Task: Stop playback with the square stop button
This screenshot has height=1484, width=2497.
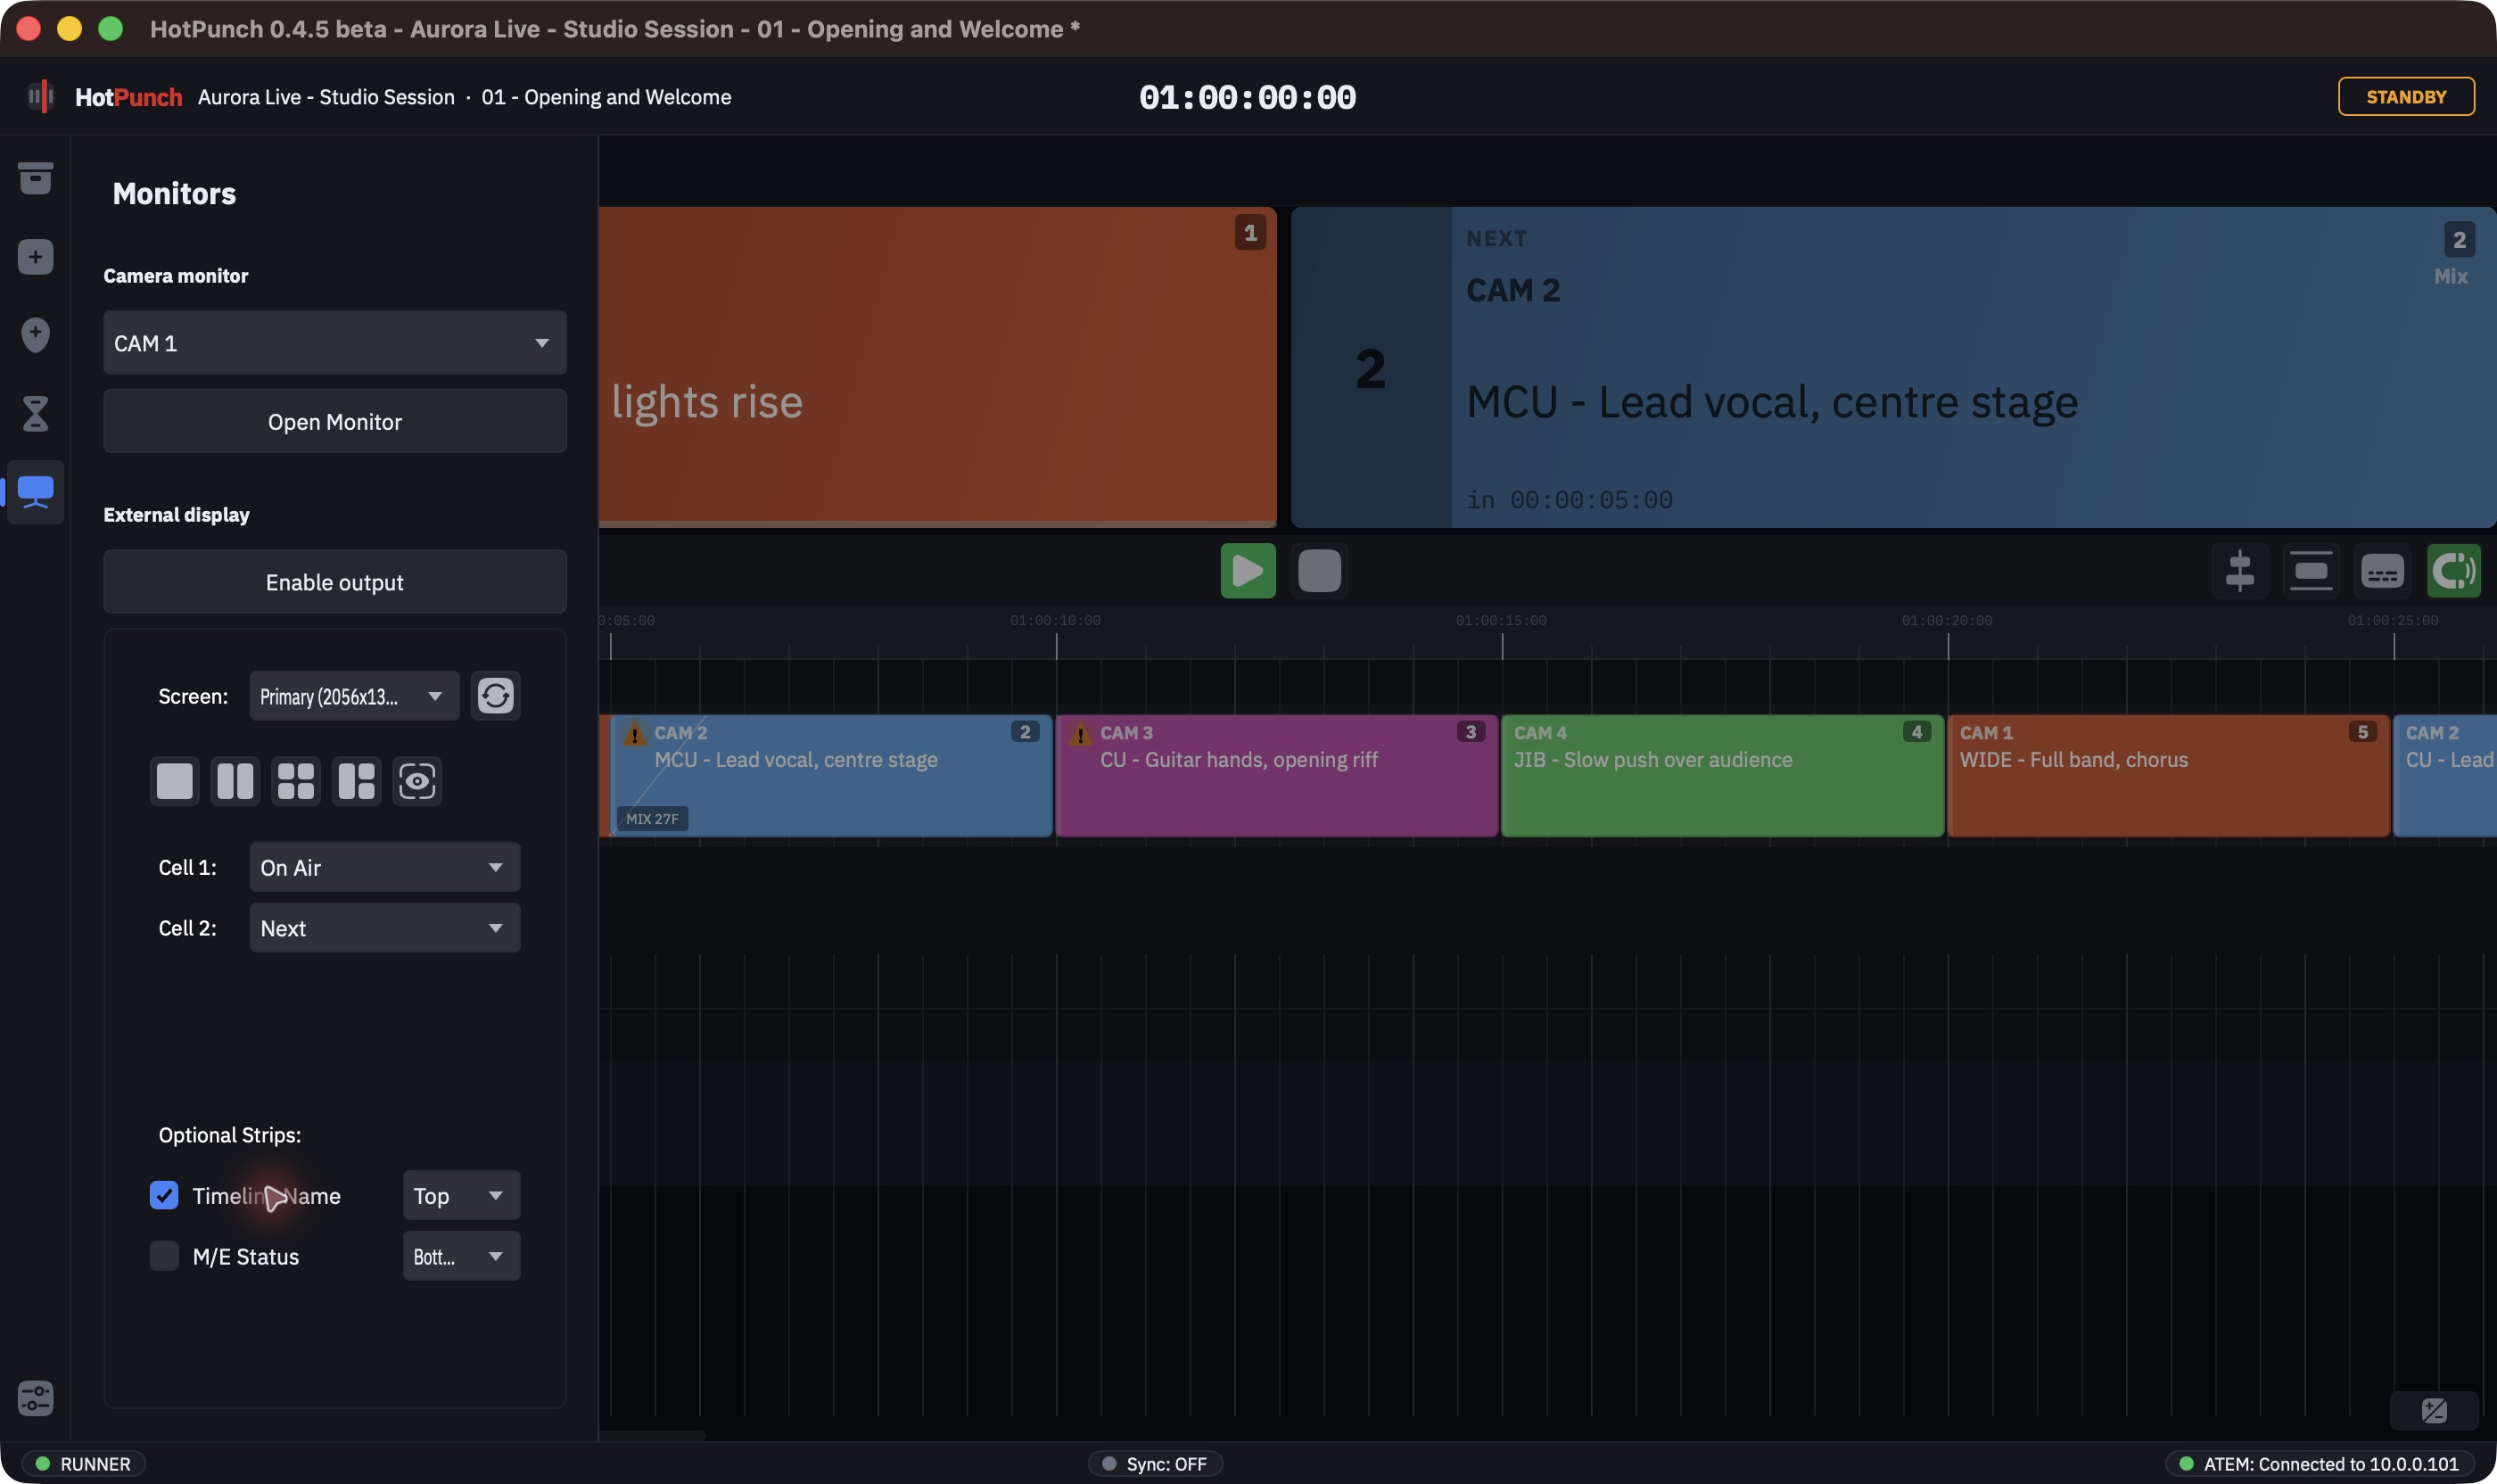Action: [1319, 571]
